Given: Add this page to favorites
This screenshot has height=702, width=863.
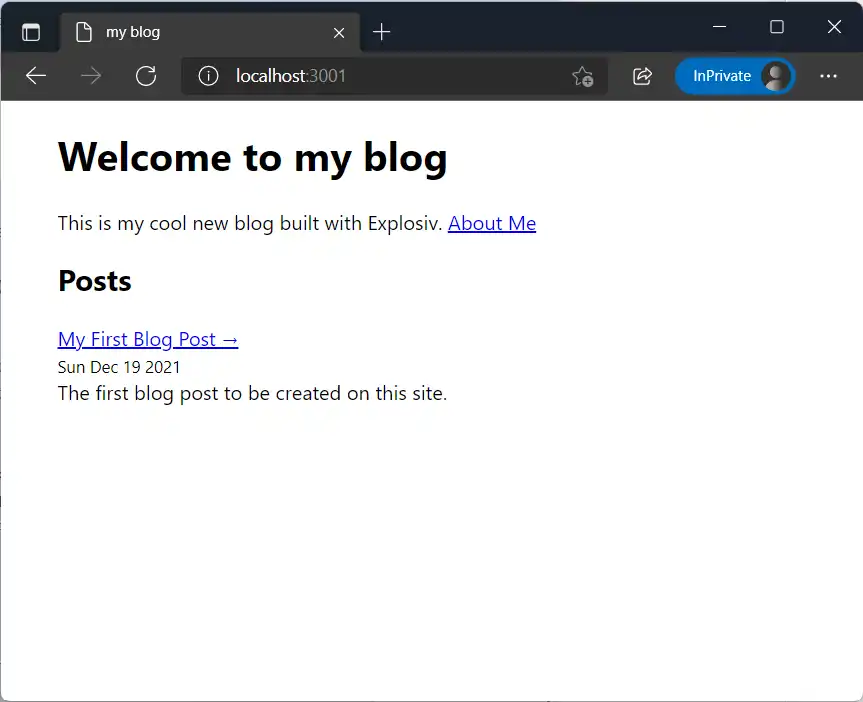Looking at the screenshot, I should tap(582, 76).
